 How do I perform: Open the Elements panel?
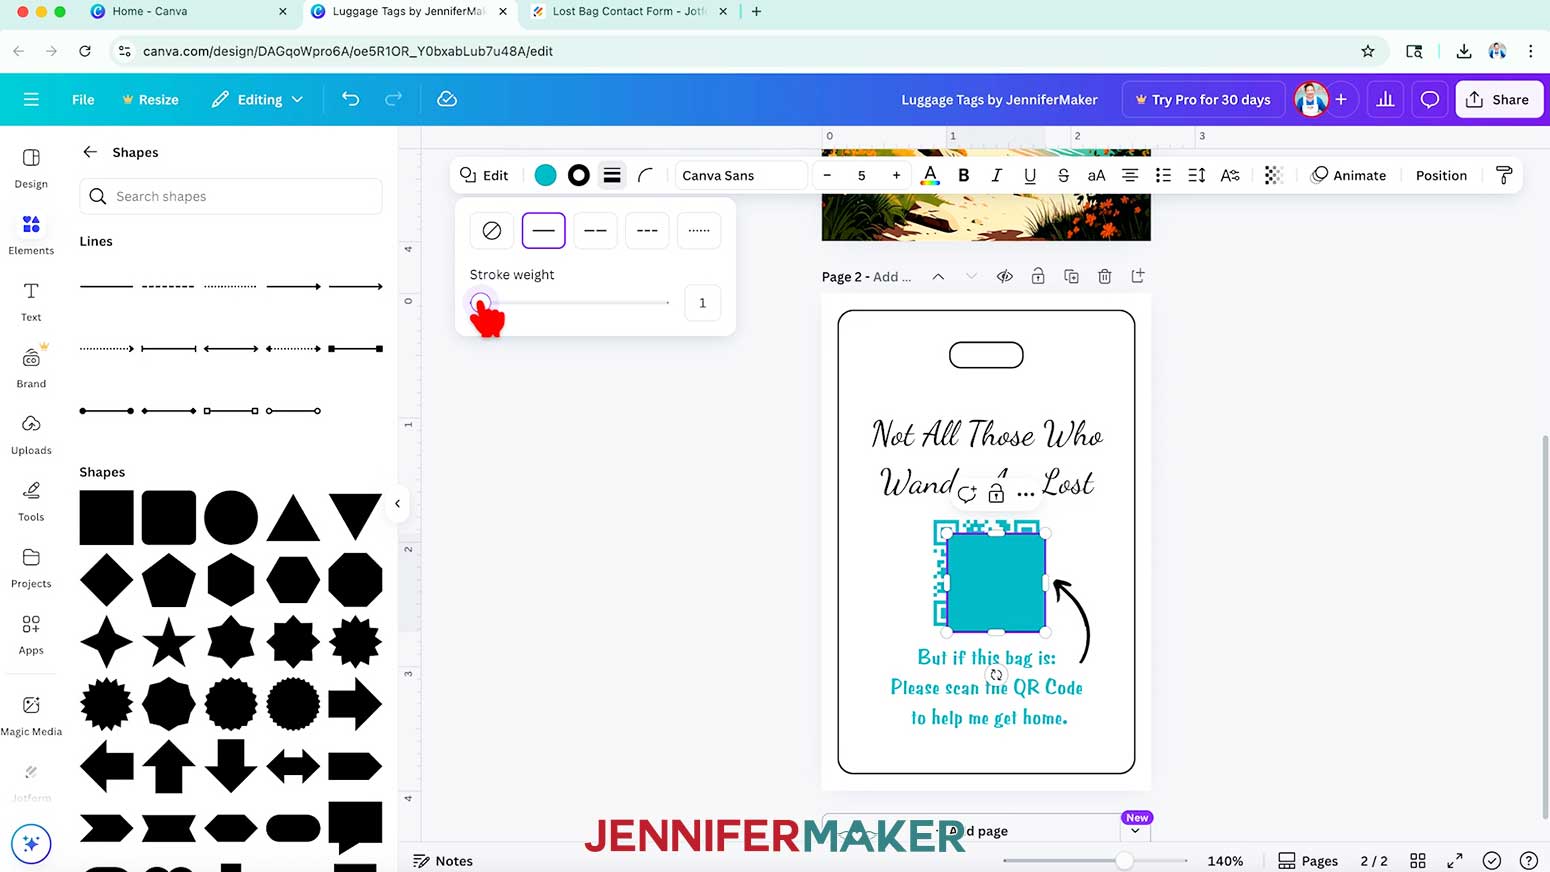31,235
